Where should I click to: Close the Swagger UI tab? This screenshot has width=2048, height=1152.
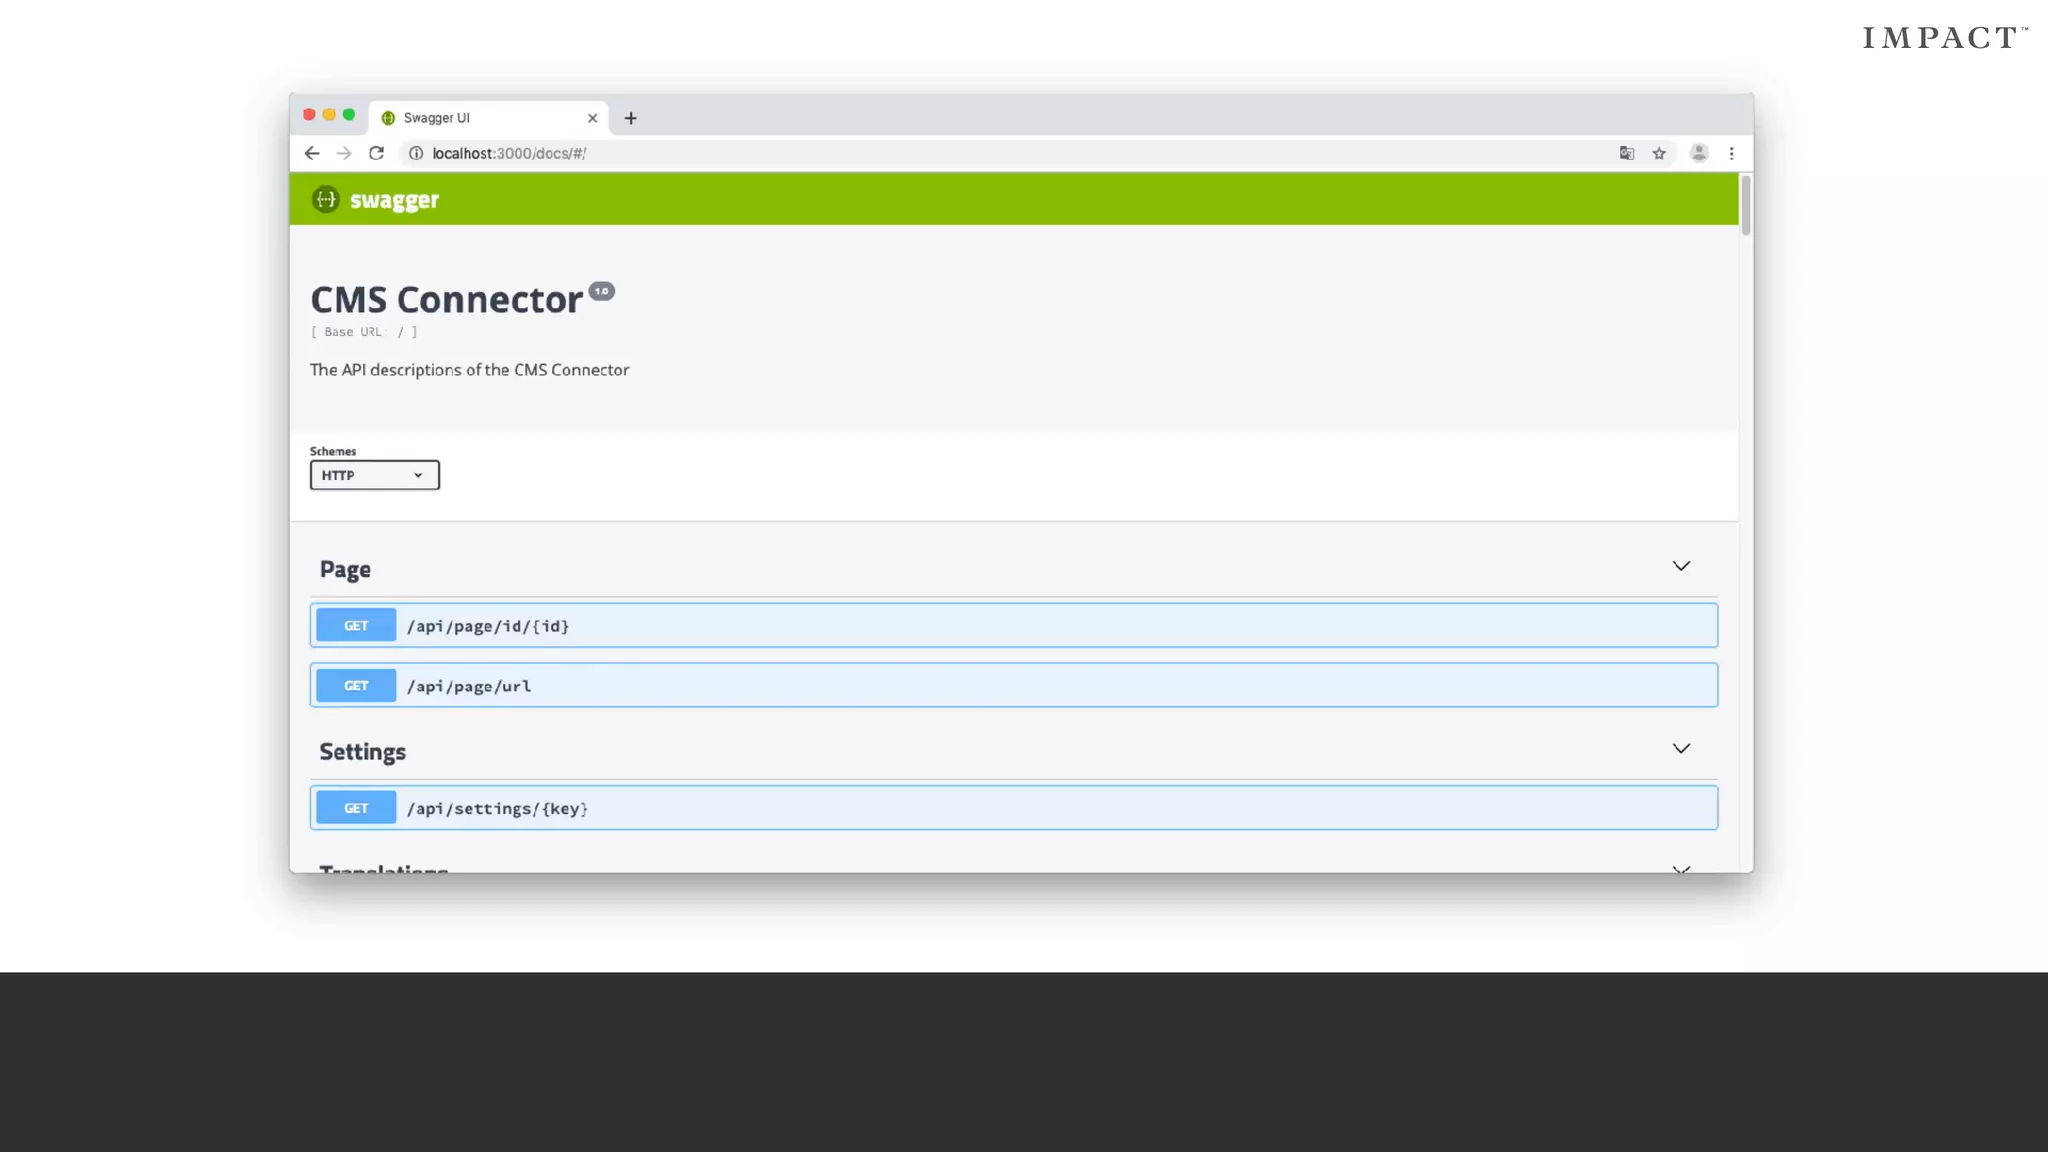[592, 118]
